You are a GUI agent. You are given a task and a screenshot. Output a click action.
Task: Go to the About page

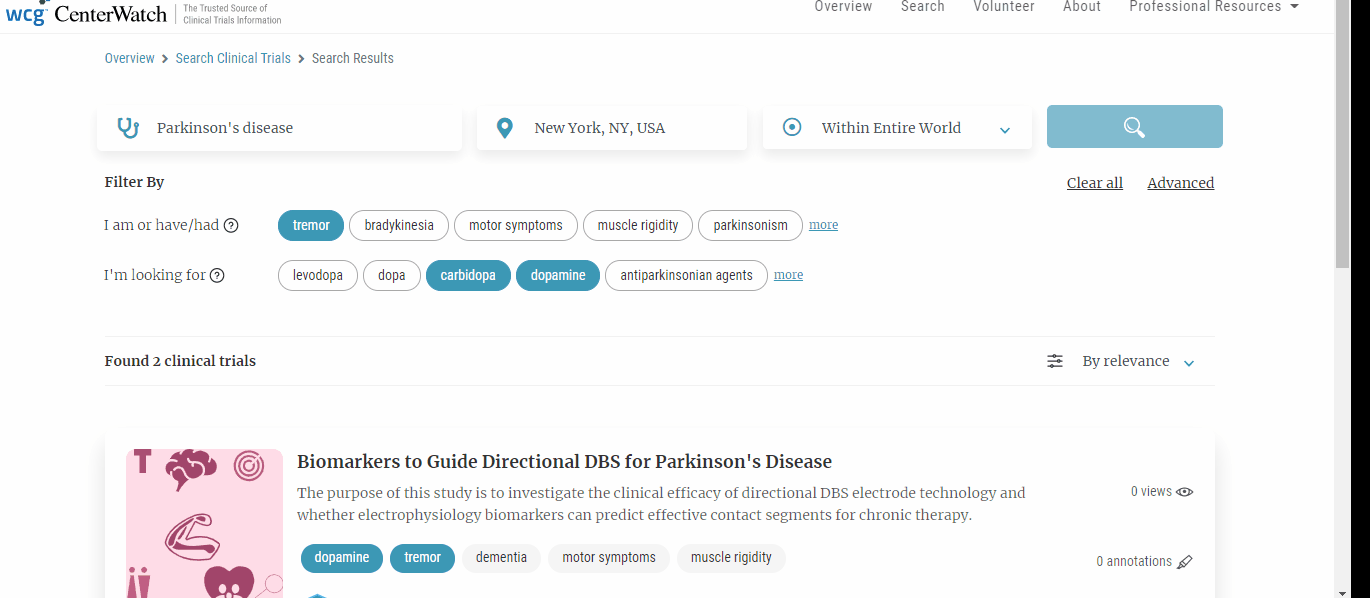(x=1081, y=7)
